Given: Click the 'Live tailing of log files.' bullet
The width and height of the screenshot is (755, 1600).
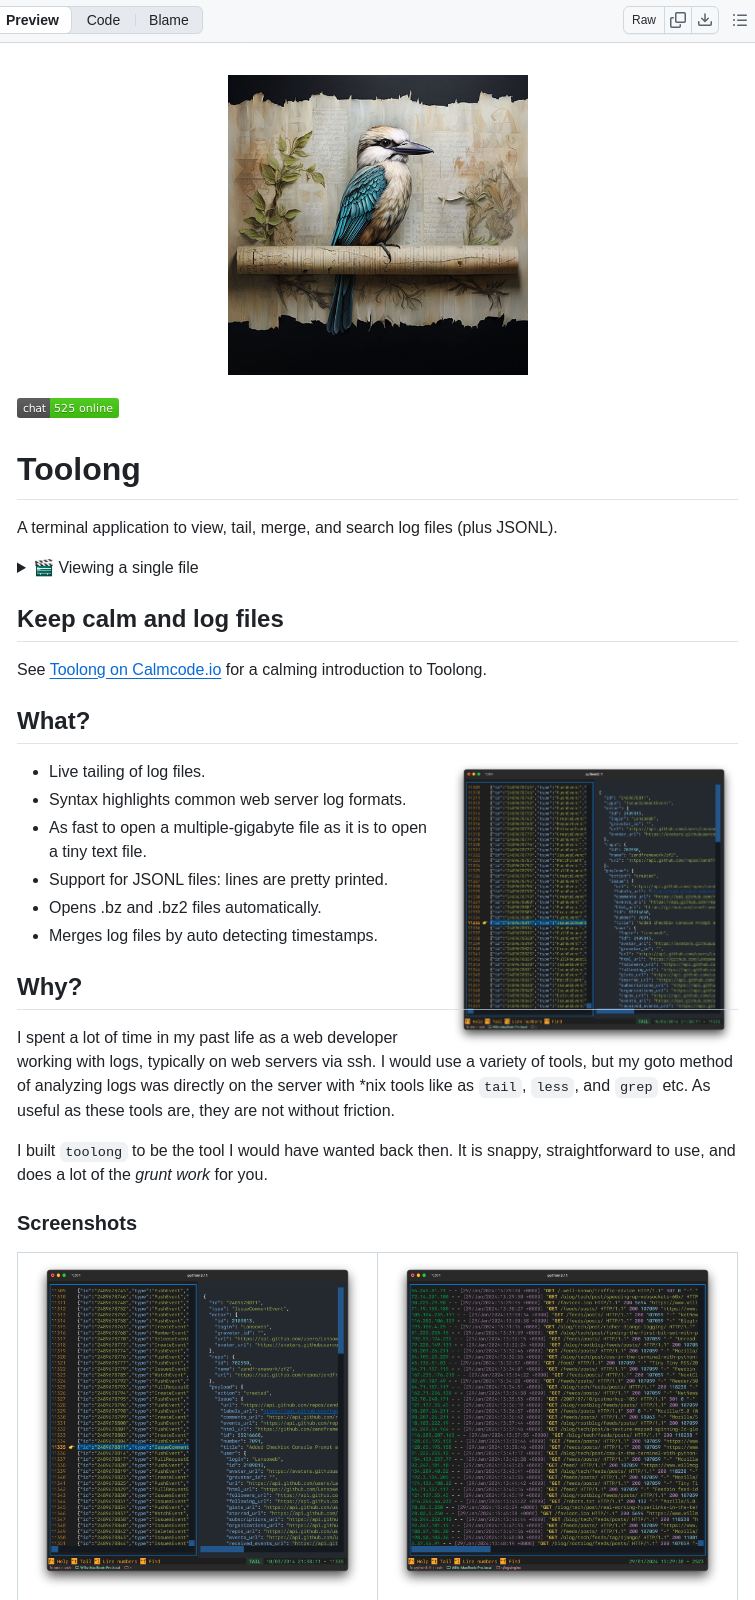Looking at the screenshot, I should coord(127,771).
